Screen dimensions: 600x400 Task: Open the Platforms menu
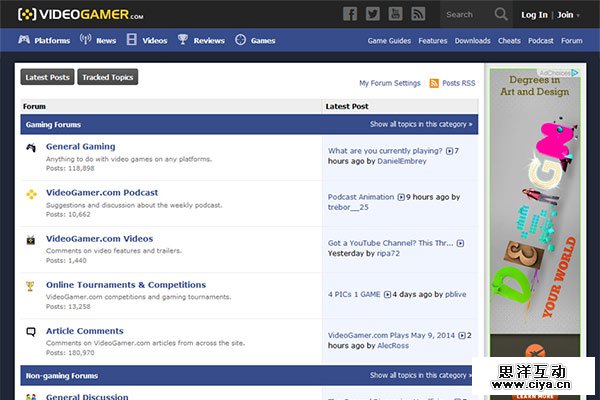point(52,41)
